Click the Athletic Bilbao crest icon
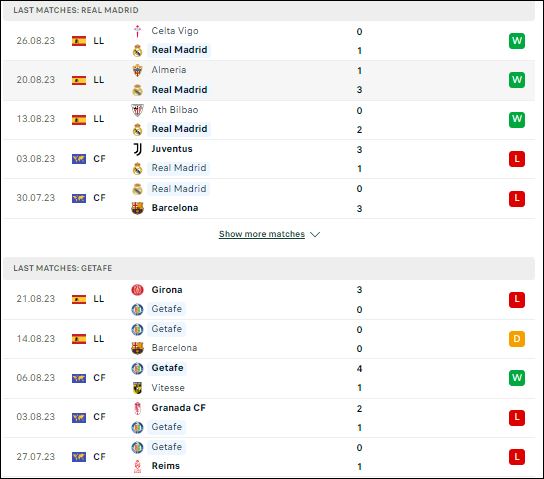Image resolution: width=544 pixels, height=479 pixels. coord(137,110)
